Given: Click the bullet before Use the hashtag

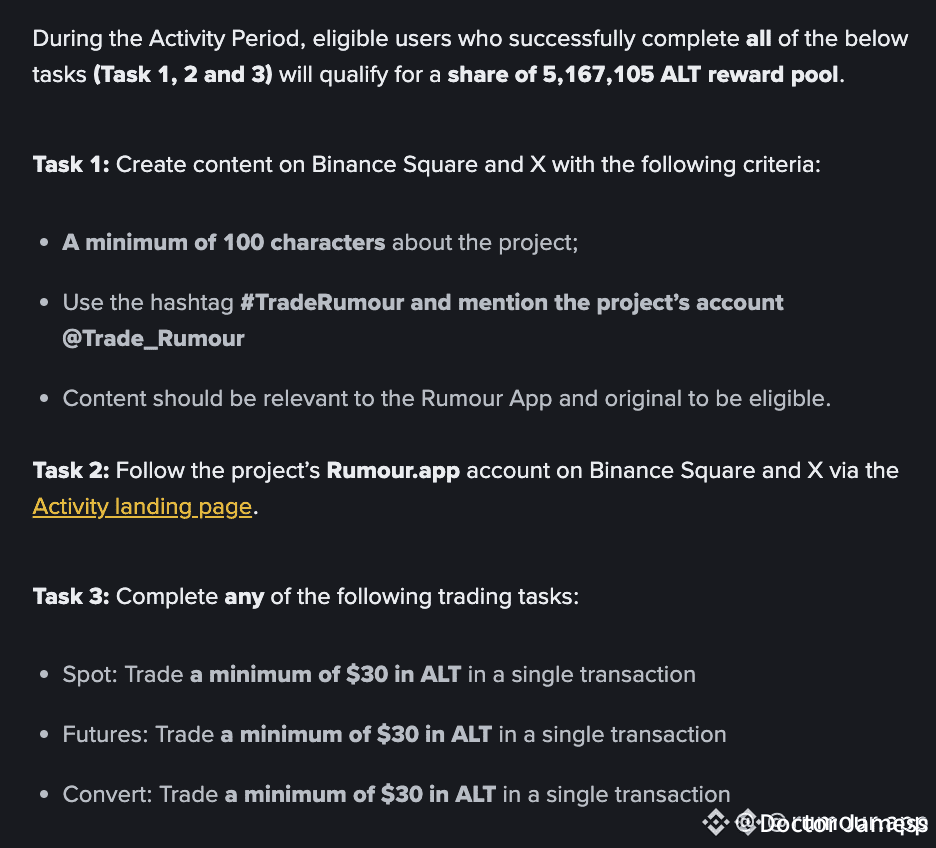Looking at the screenshot, I should tap(44, 303).
